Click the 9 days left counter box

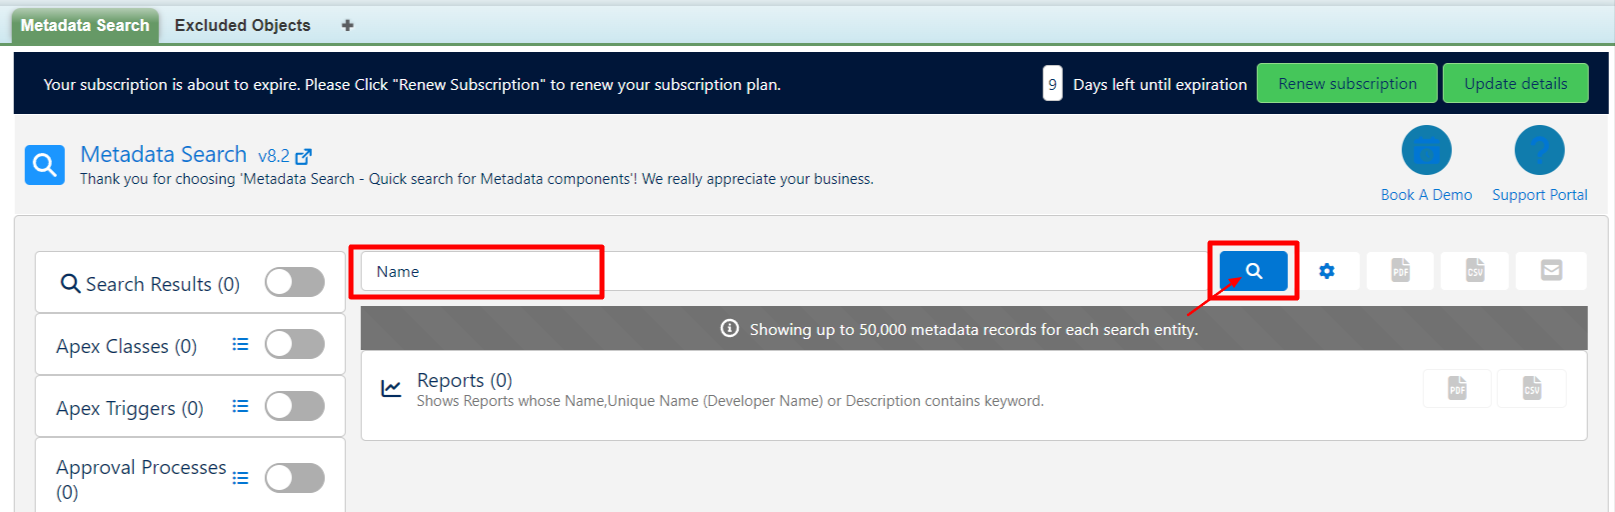pos(1052,84)
